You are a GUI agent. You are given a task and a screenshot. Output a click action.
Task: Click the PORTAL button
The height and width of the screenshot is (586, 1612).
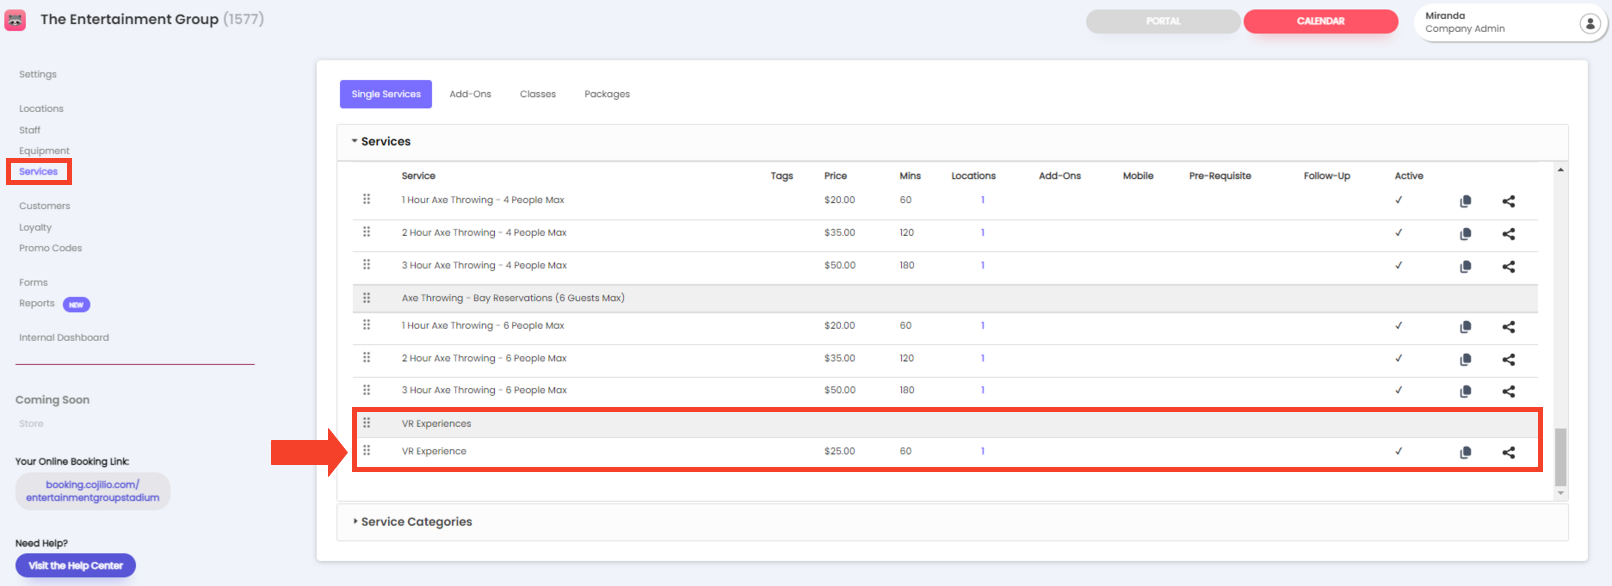click(1163, 21)
